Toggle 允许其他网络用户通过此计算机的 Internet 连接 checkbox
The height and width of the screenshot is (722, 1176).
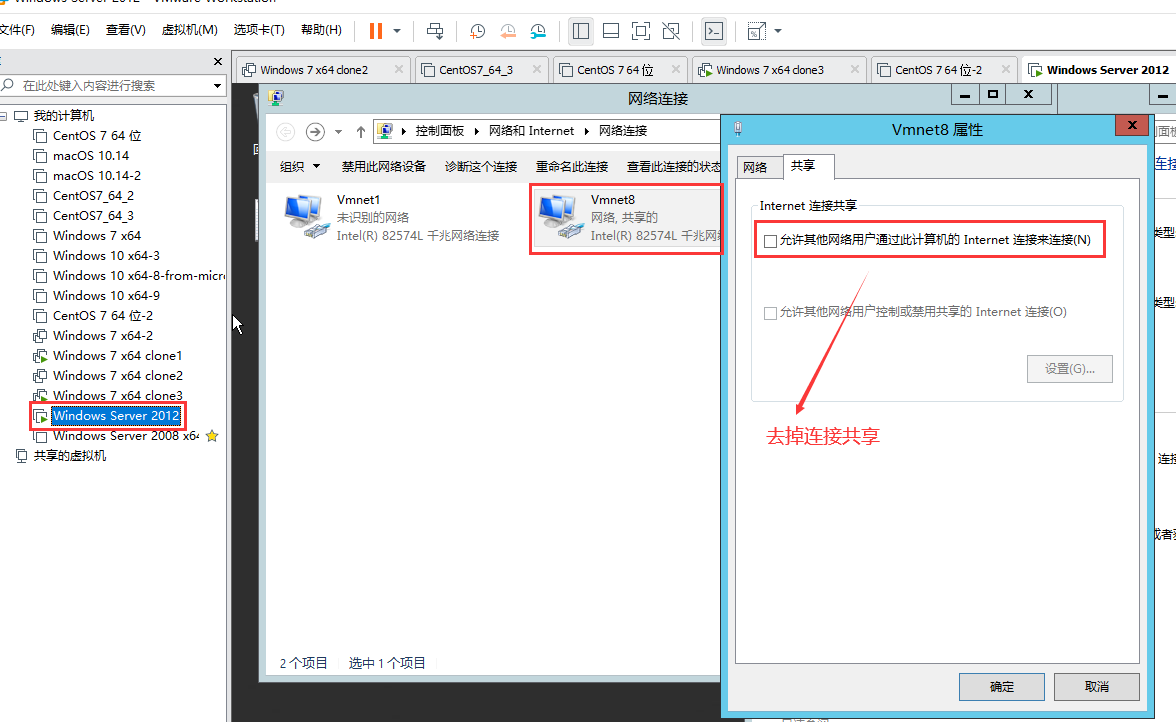tap(770, 241)
